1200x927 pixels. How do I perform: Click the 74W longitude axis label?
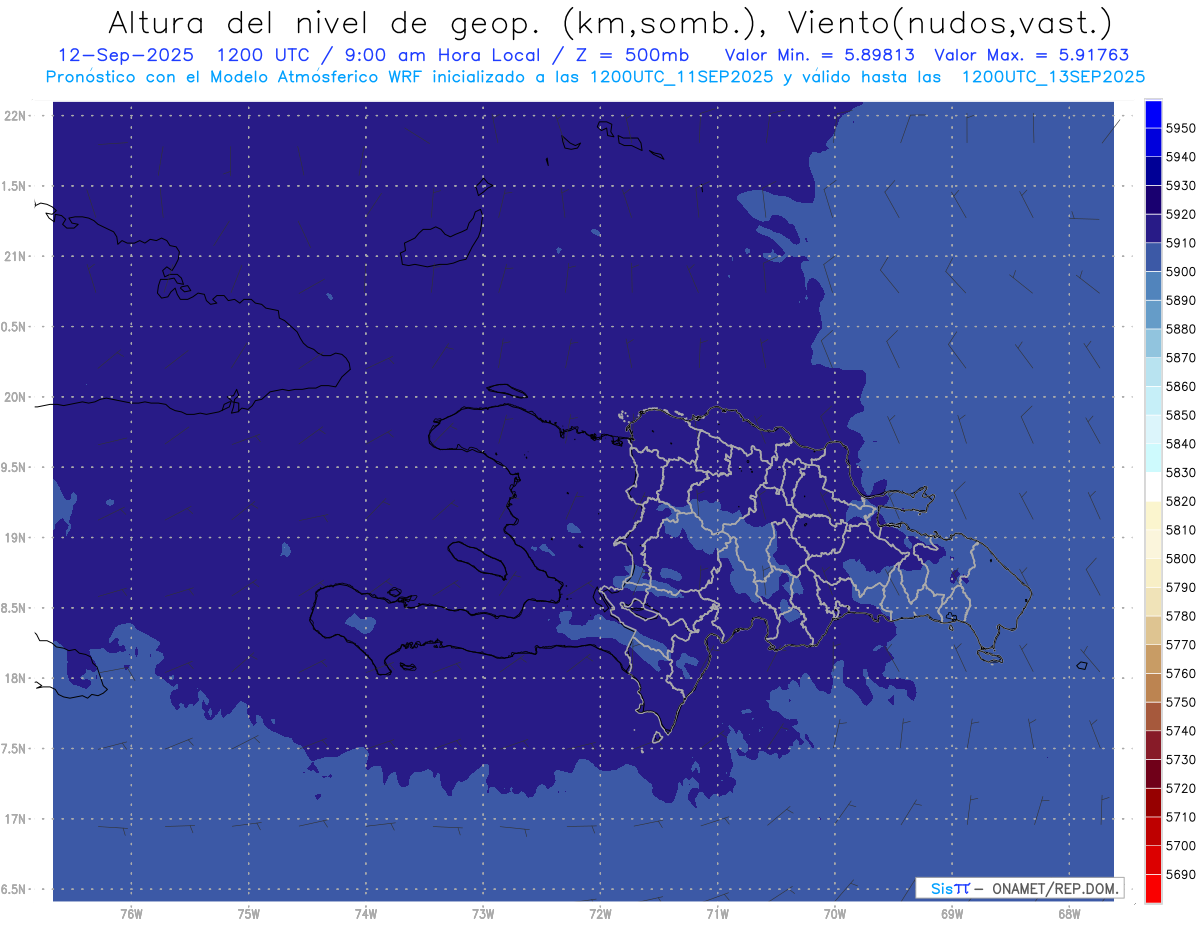365,913
